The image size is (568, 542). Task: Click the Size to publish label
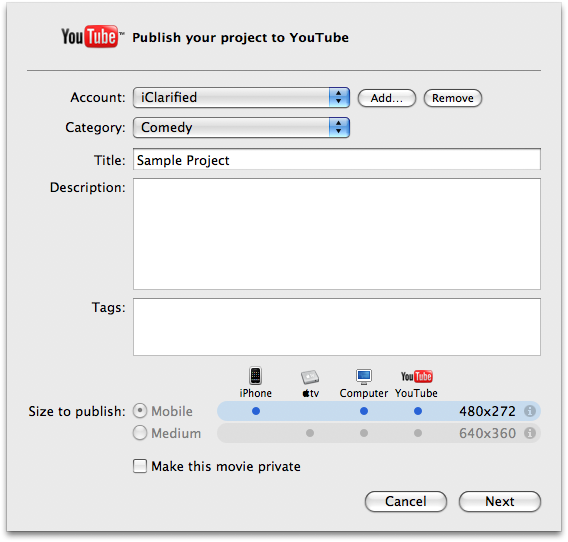tap(77, 412)
